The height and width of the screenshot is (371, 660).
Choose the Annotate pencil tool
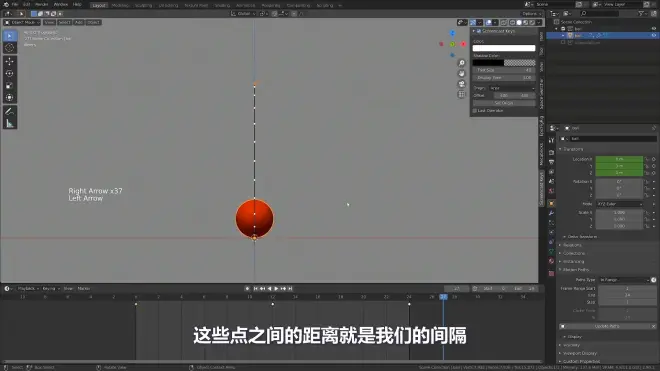[9, 112]
